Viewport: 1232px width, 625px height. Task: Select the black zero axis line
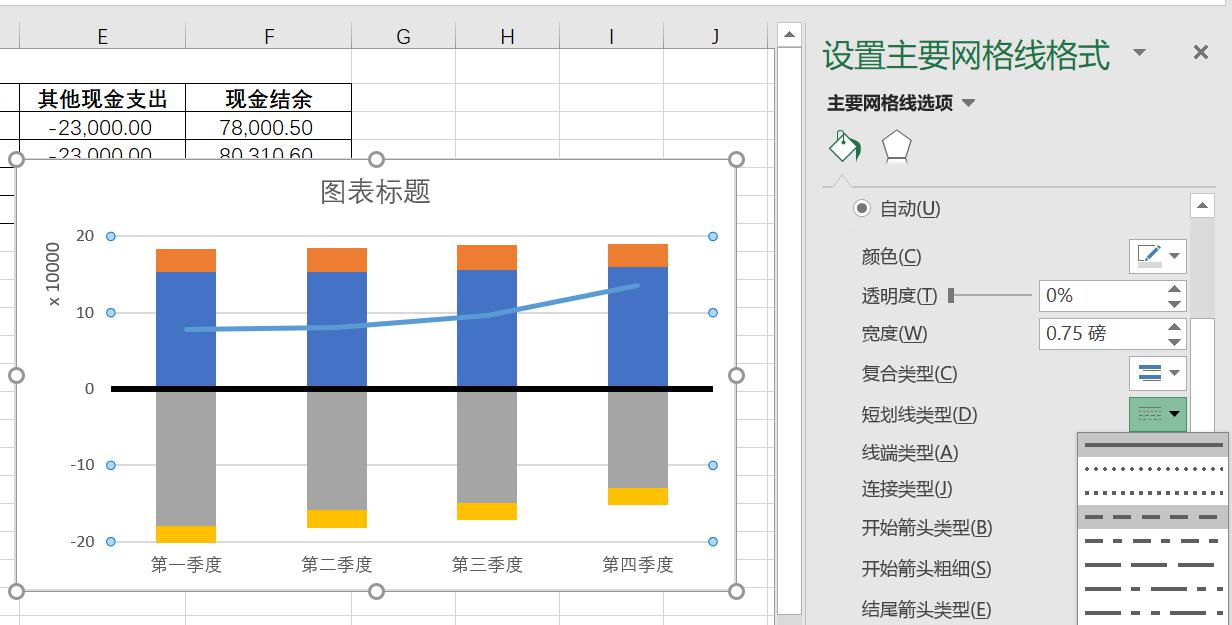point(412,389)
